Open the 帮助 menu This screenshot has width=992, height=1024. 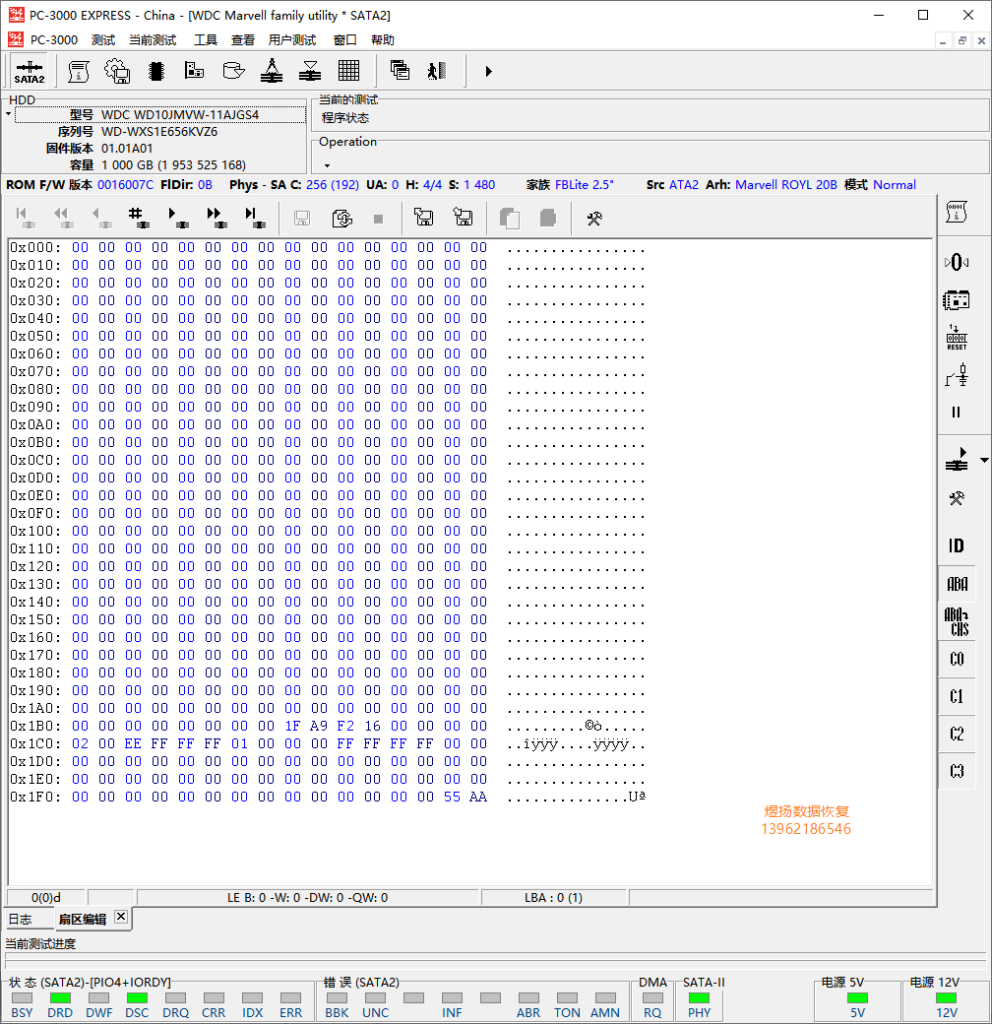coord(383,40)
